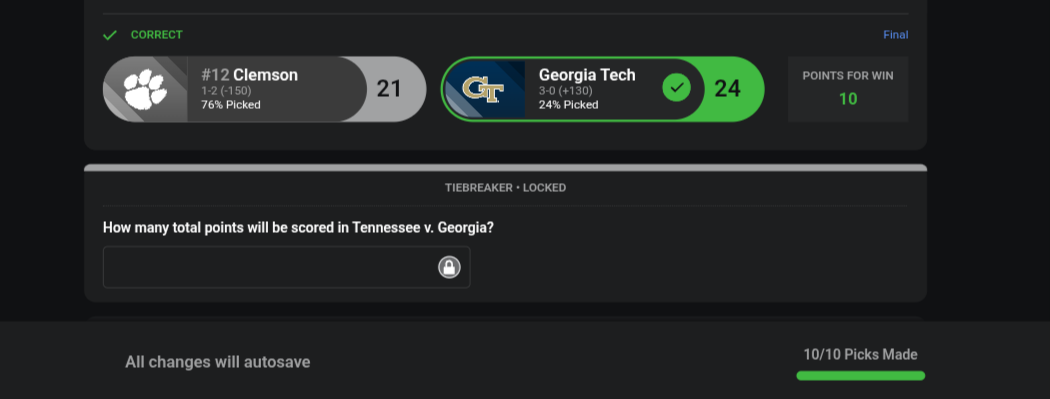Click the Georgia Tech score 24

coord(727,88)
